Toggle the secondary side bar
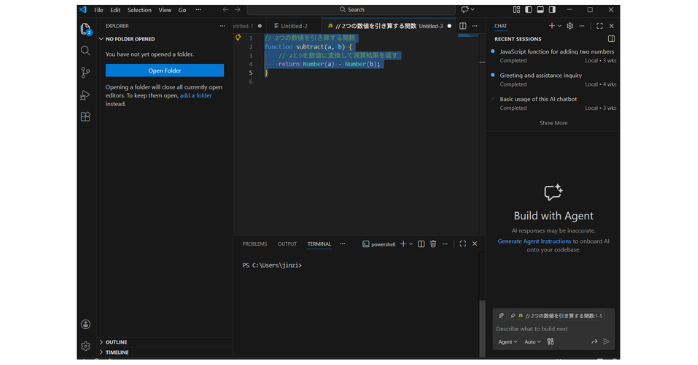The width and height of the screenshot is (698, 365). pyautogui.click(x=552, y=9)
